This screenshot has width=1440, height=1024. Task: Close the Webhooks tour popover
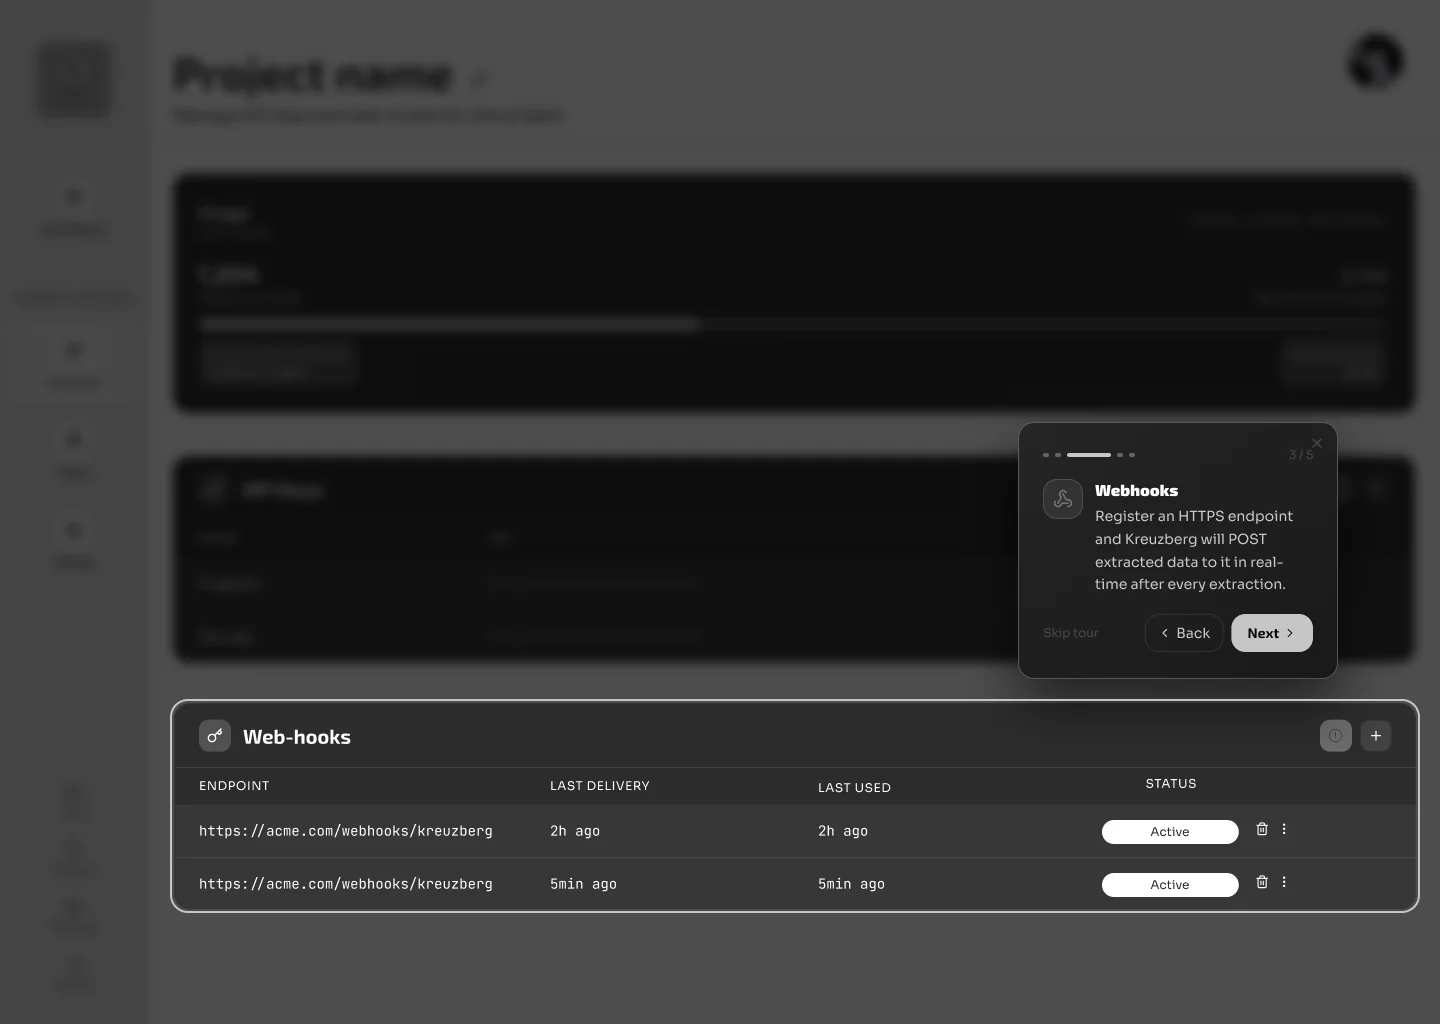(x=1317, y=443)
